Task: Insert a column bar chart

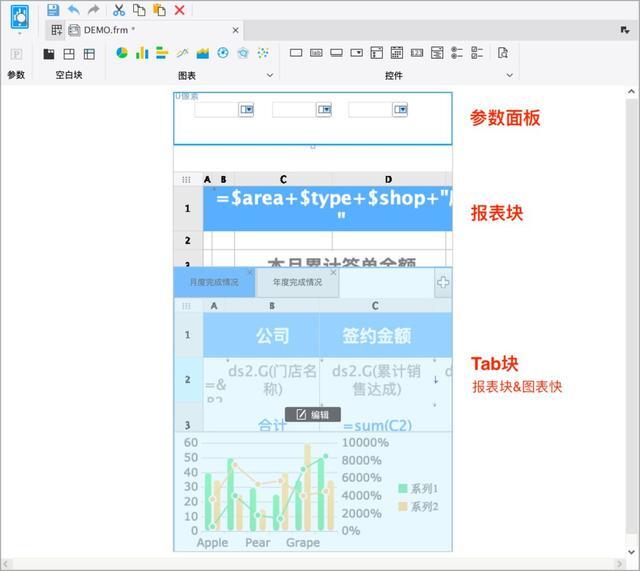Action: pyautogui.click(x=142, y=53)
